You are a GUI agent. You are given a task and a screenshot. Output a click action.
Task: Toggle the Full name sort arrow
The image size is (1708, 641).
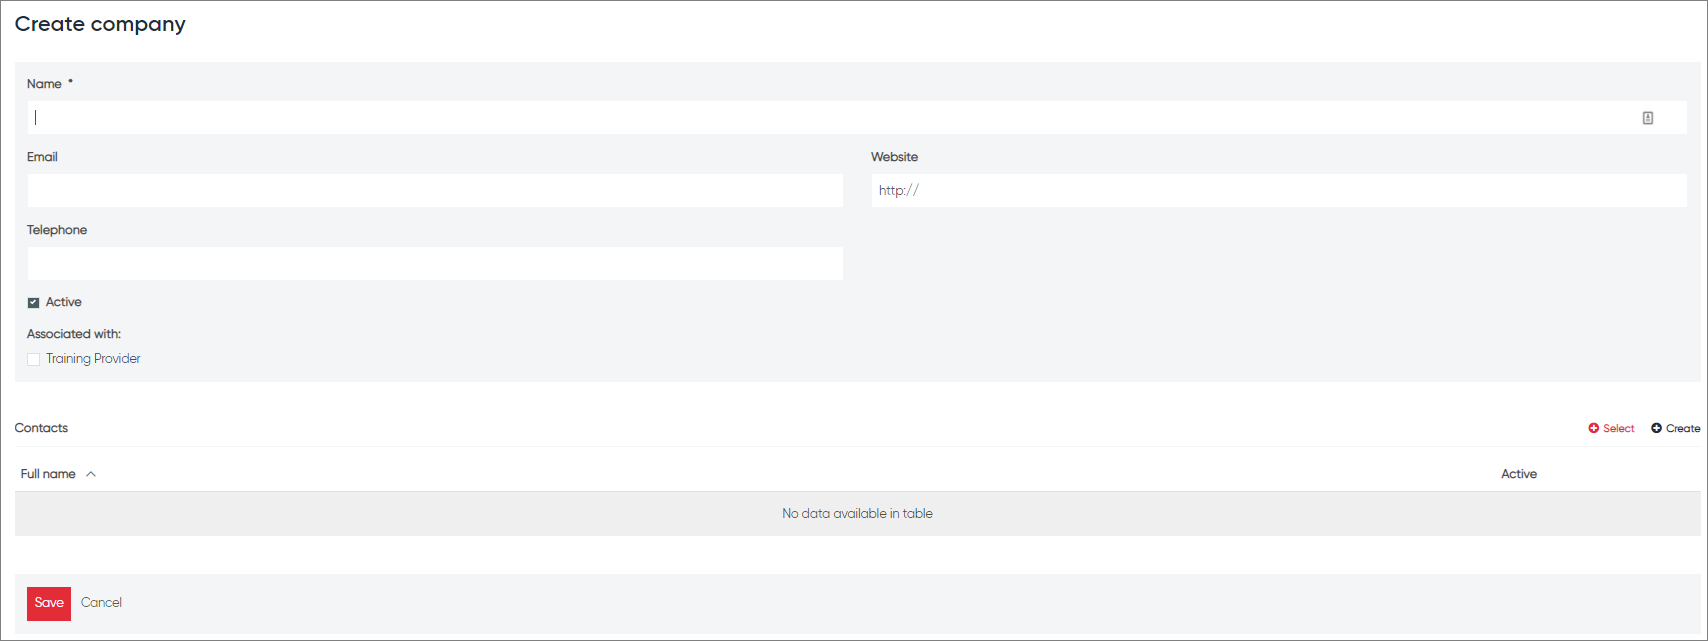point(91,474)
